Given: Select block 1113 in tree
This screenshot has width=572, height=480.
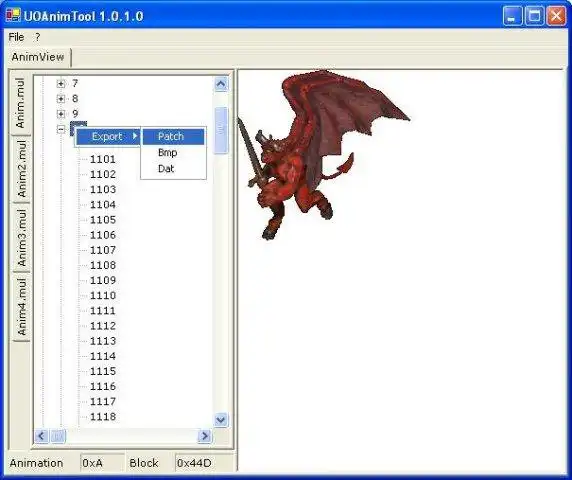Looking at the screenshot, I should click(x=103, y=341).
